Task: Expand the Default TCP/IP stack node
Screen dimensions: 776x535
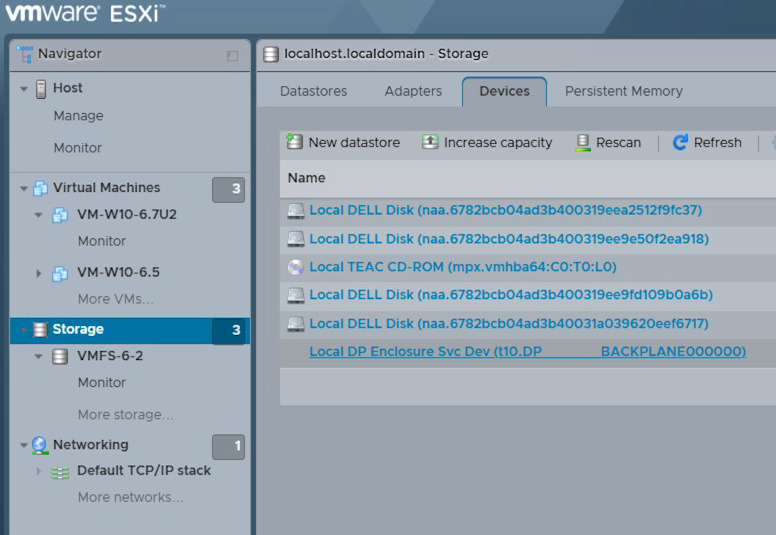Action: pos(39,471)
